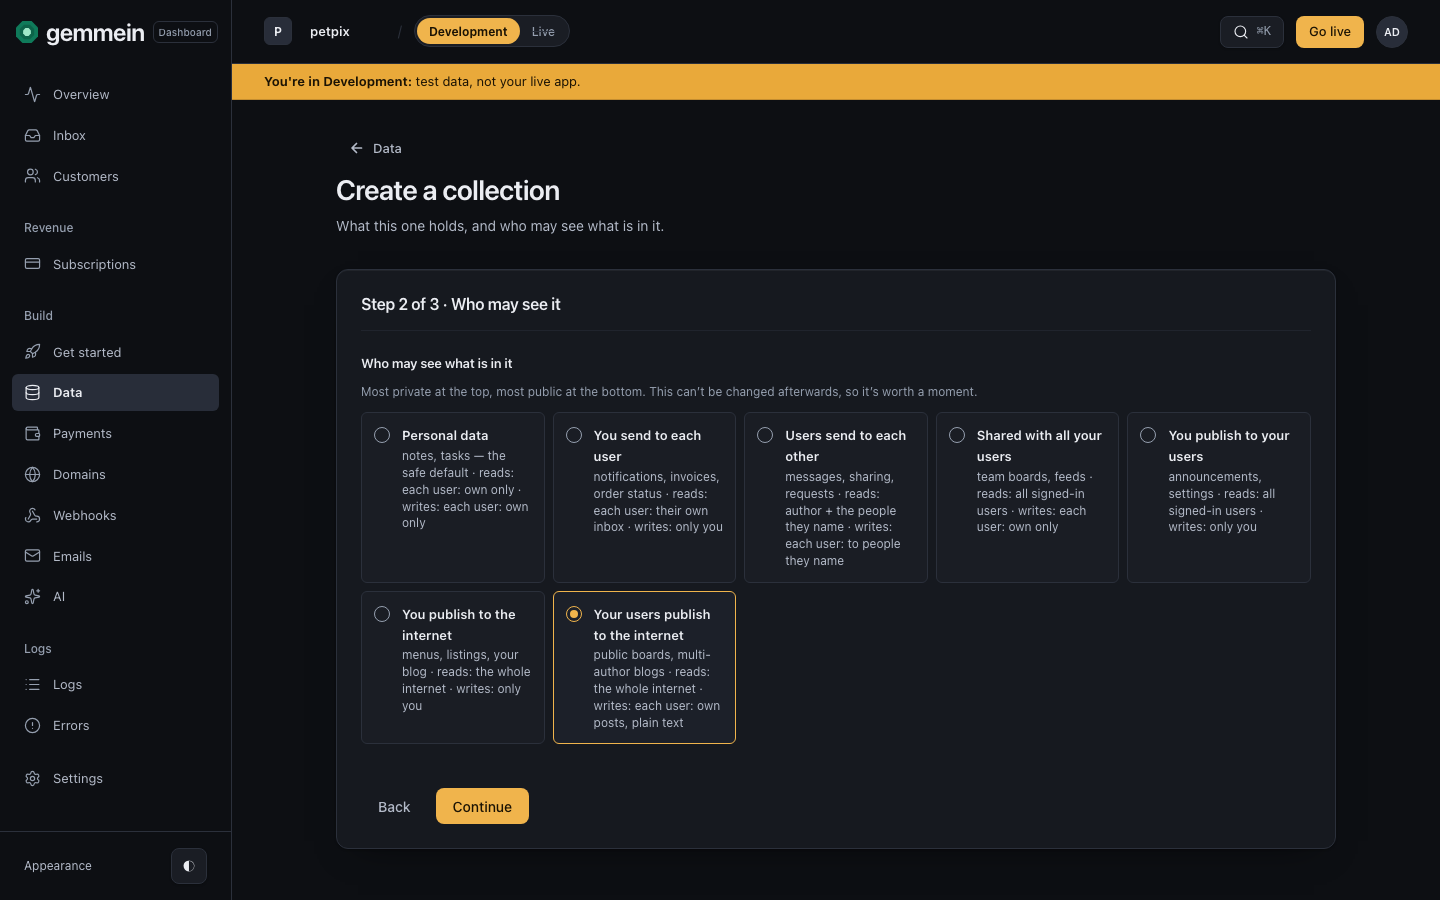
Task: Open the AD account avatar
Action: [x=1392, y=32]
